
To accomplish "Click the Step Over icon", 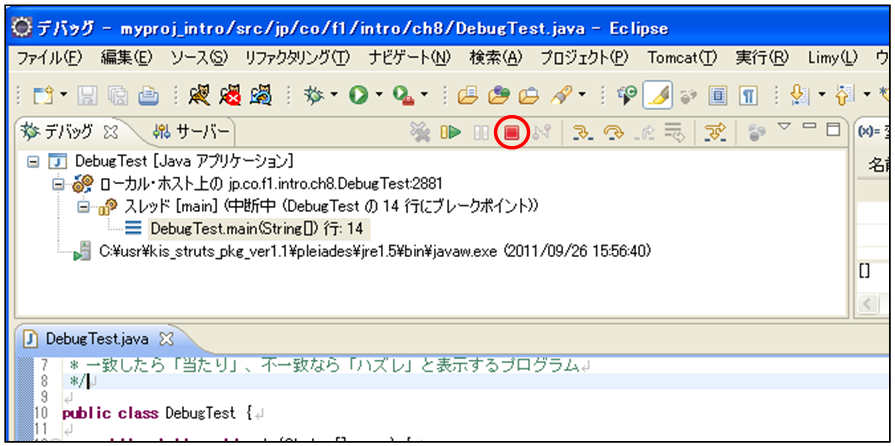I will click(x=612, y=131).
